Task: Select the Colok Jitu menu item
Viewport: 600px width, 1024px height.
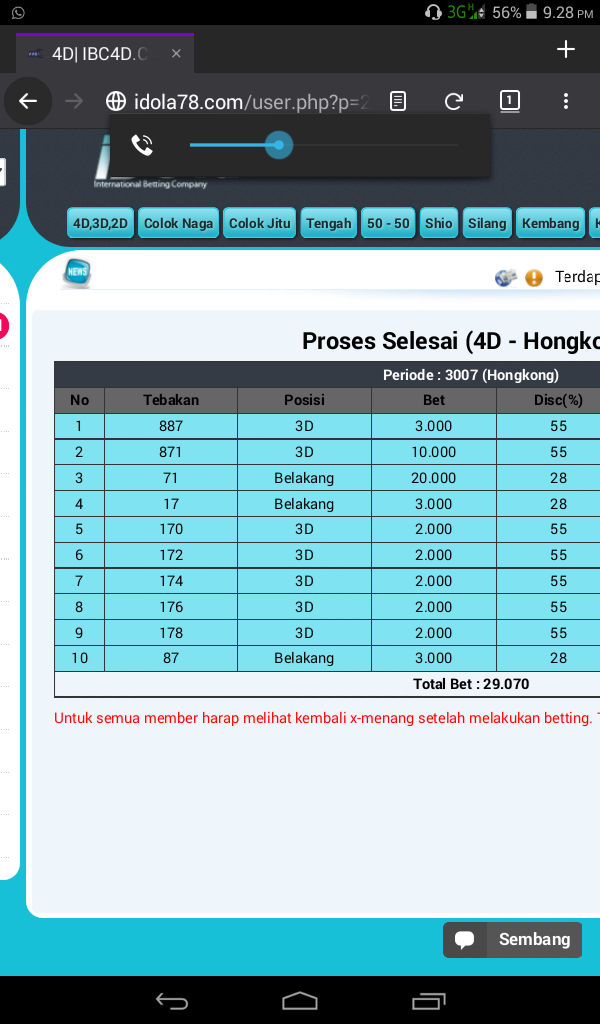Action: point(260,223)
